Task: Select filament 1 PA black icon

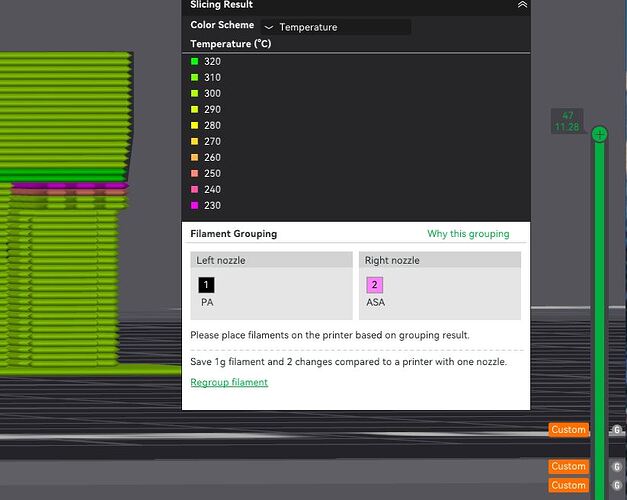Action: [206, 285]
